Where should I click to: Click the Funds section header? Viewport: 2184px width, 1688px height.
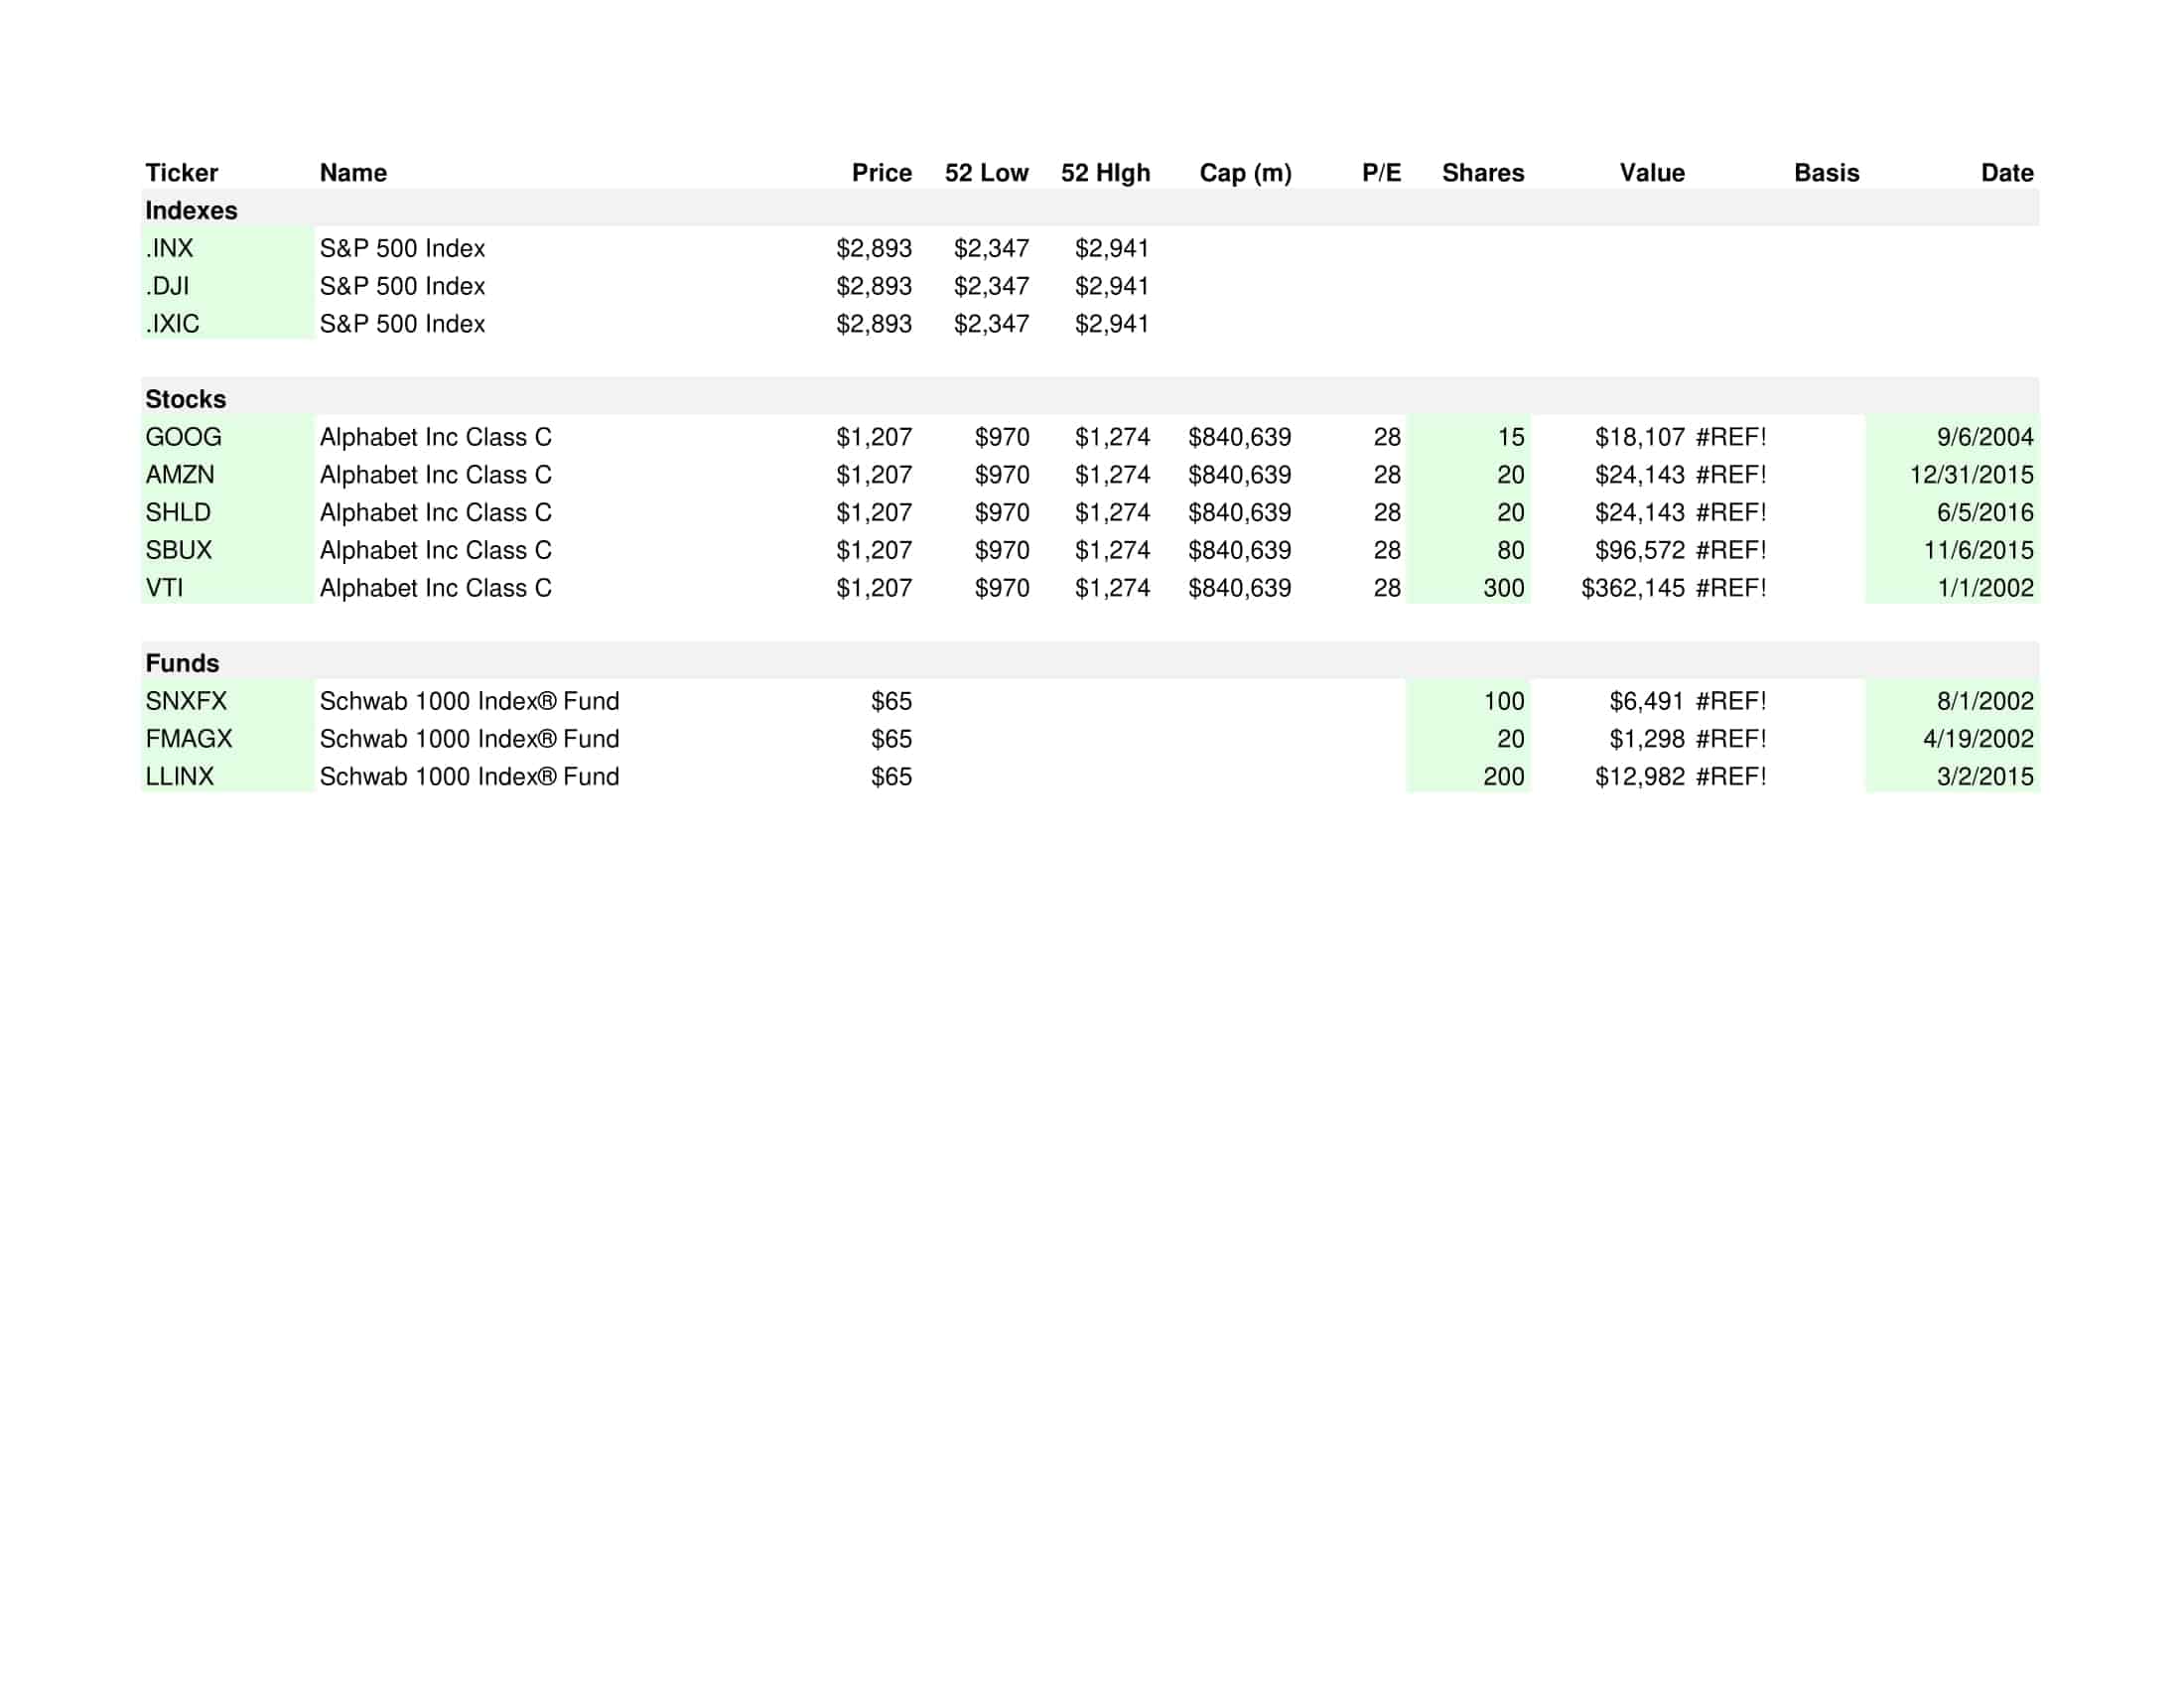pos(183,662)
